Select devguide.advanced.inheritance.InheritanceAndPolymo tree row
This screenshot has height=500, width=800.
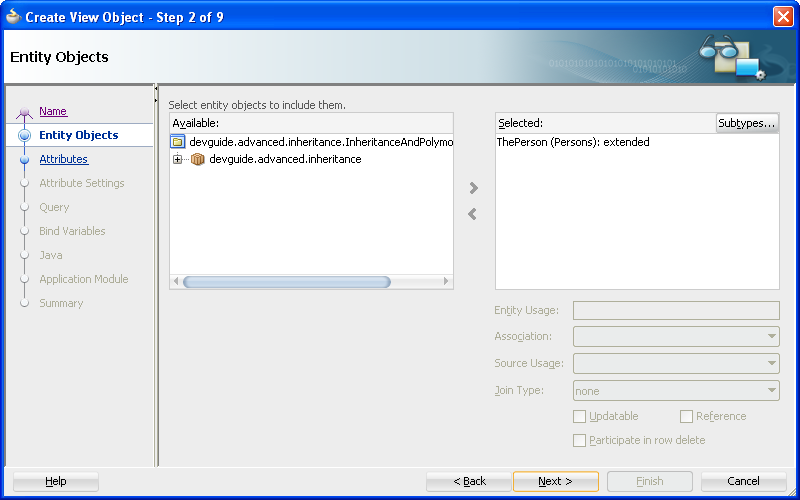312,142
